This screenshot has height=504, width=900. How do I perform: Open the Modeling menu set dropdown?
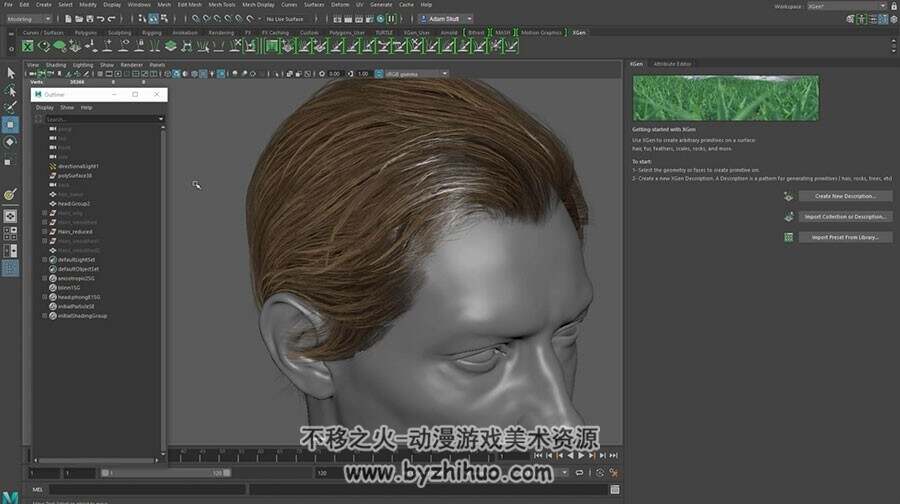[x=29, y=19]
